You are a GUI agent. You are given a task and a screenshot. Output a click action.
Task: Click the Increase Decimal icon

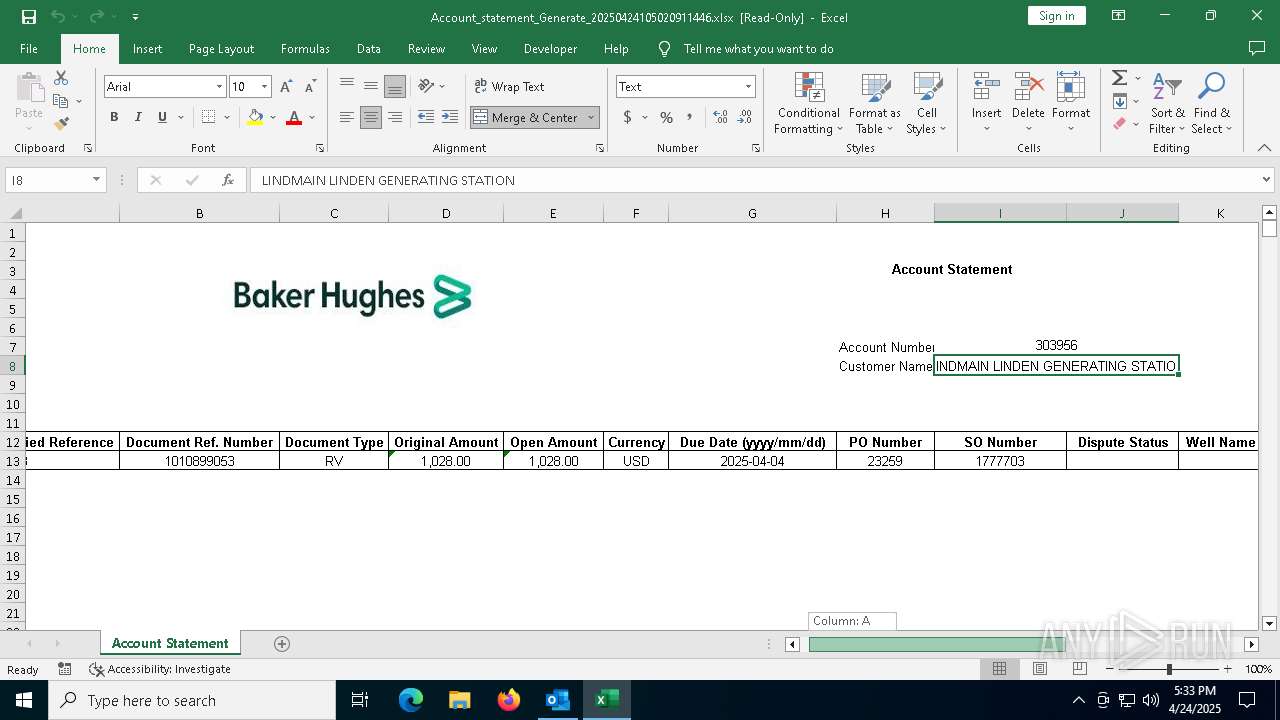[x=720, y=117]
